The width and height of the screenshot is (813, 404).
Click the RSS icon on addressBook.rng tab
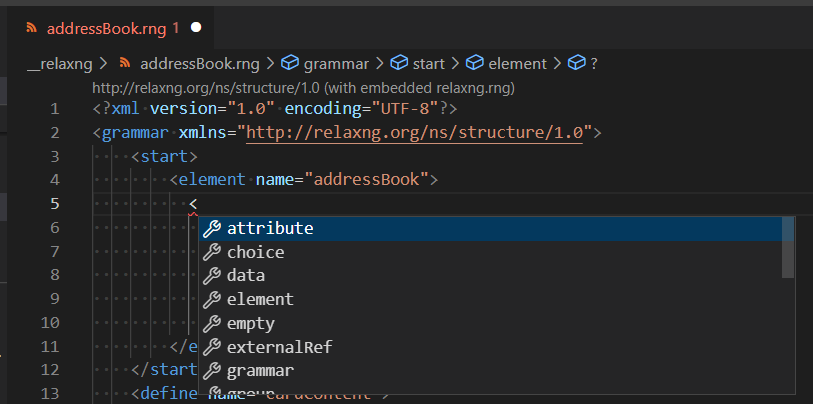(x=31, y=28)
